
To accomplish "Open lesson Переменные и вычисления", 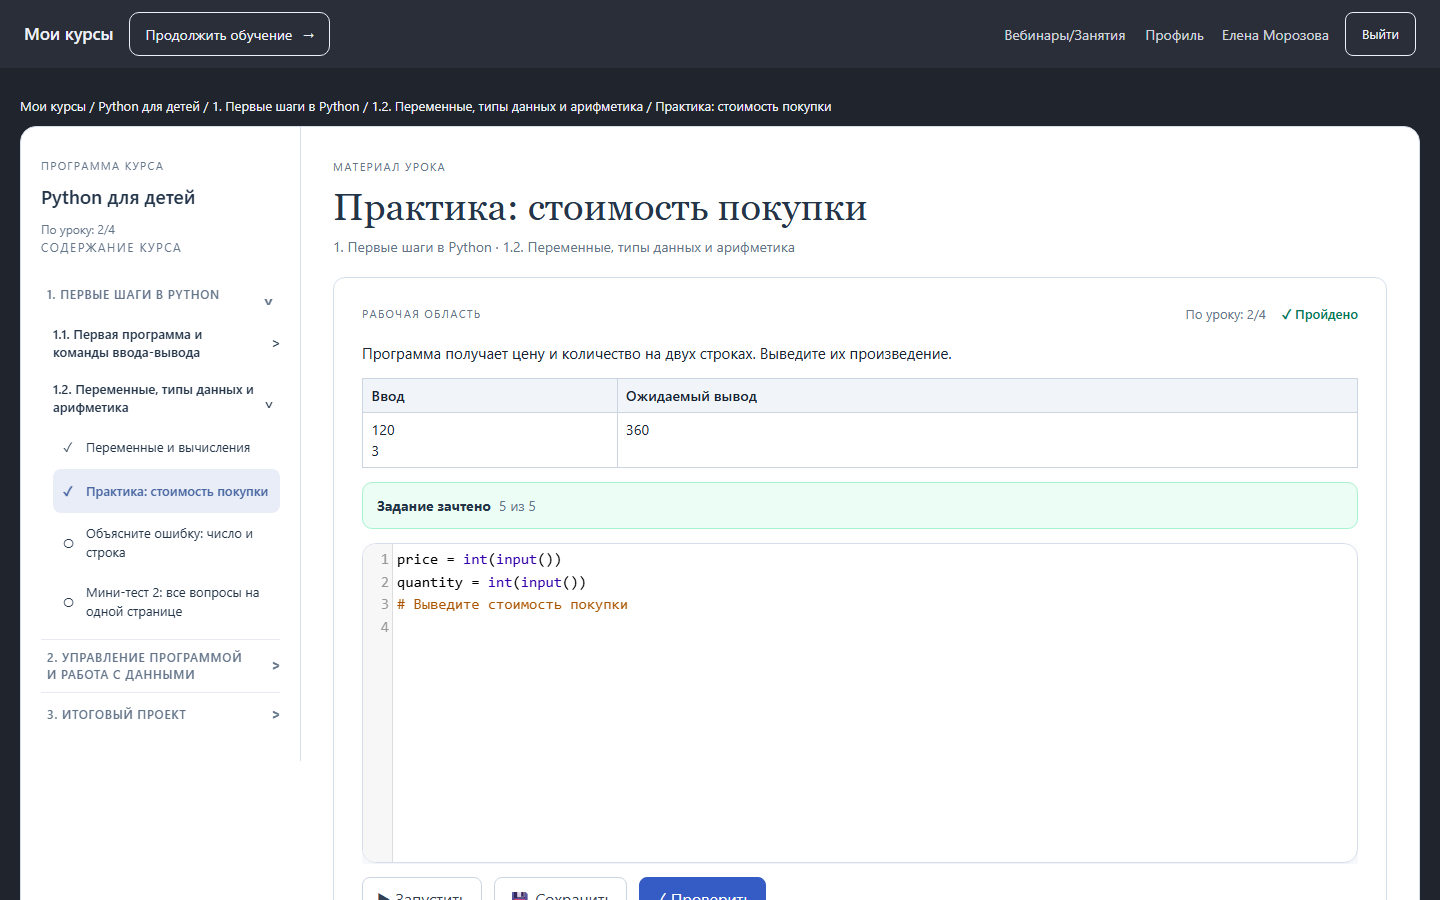I will tap(167, 448).
